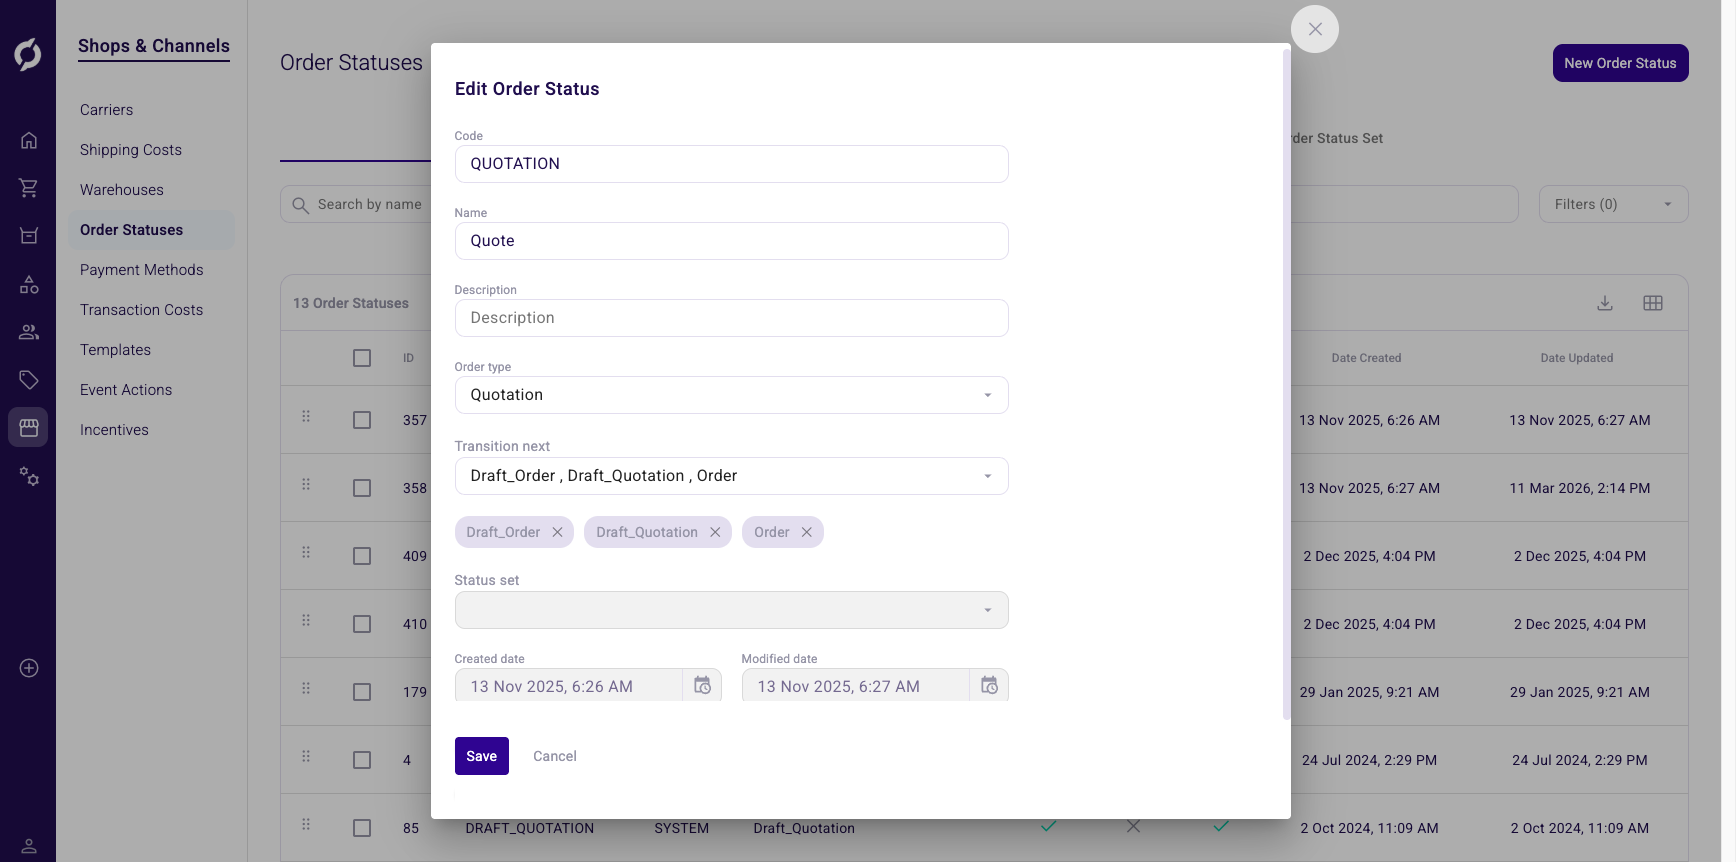
Task: Click the Code input field
Action: (731, 164)
